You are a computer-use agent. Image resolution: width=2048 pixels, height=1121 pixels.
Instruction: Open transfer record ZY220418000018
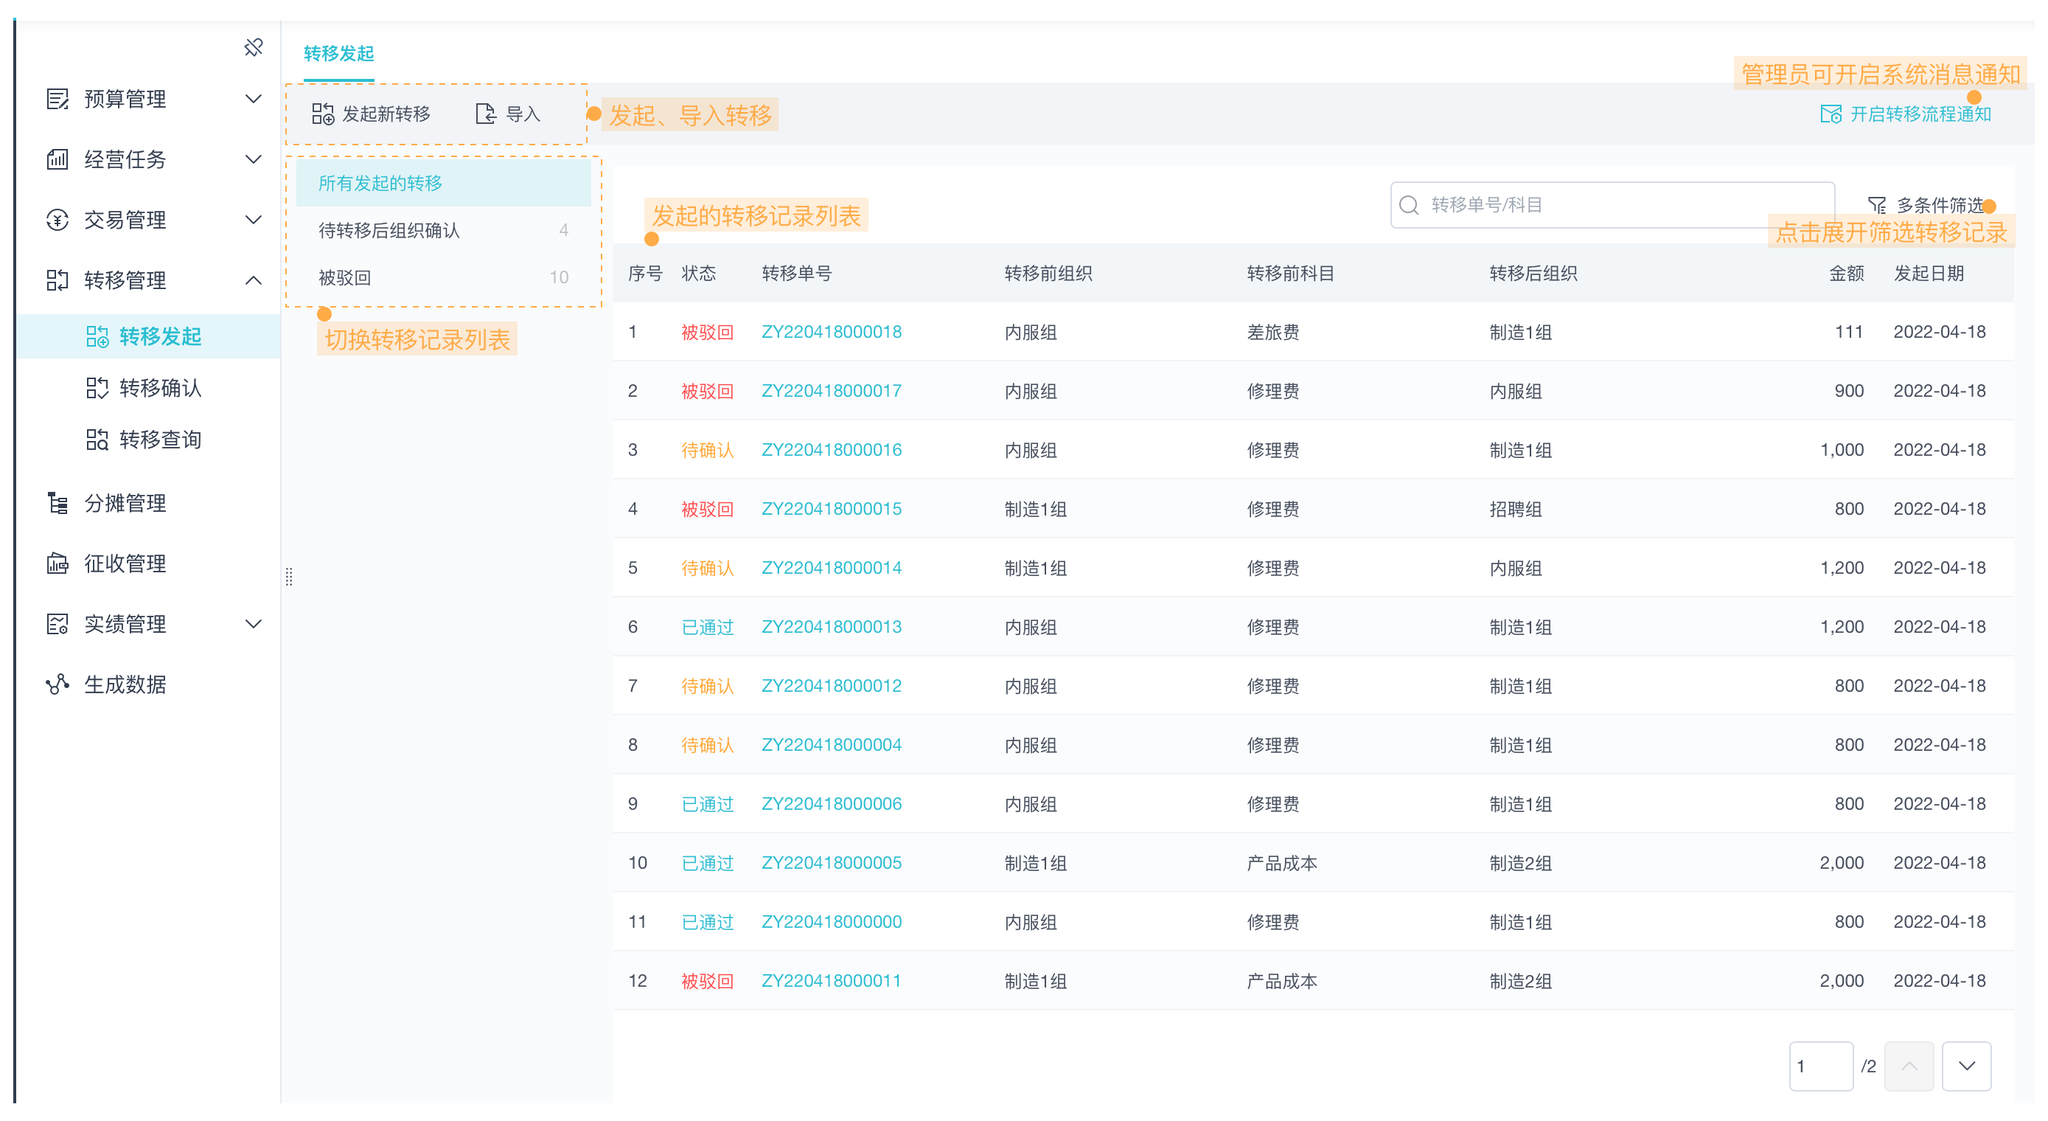pyautogui.click(x=831, y=332)
